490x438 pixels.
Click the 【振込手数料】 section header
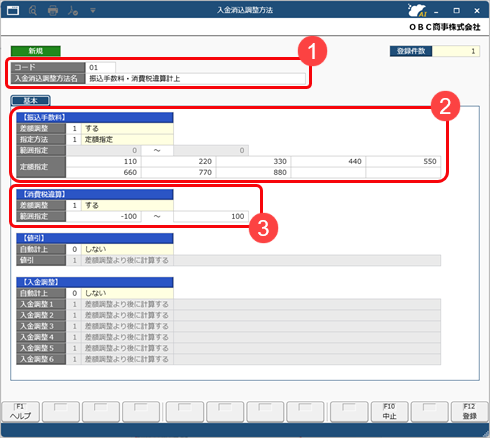point(95,117)
